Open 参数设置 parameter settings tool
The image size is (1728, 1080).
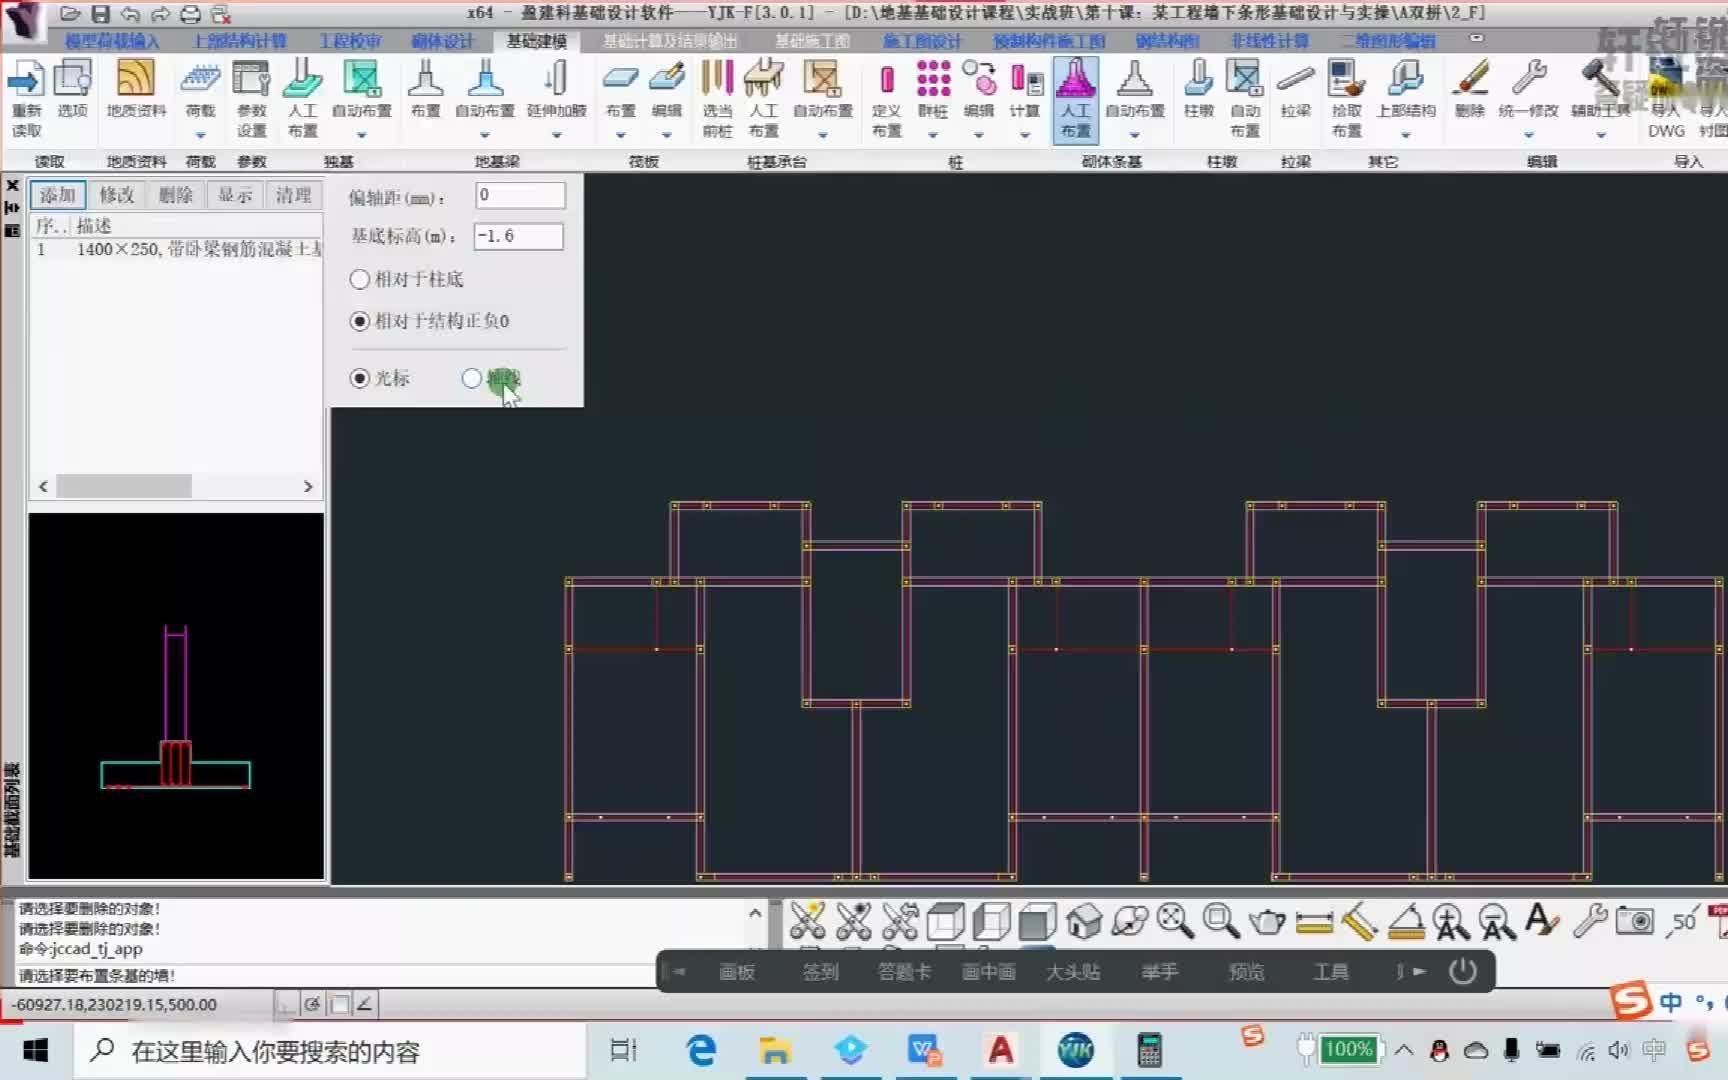[x=251, y=97]
